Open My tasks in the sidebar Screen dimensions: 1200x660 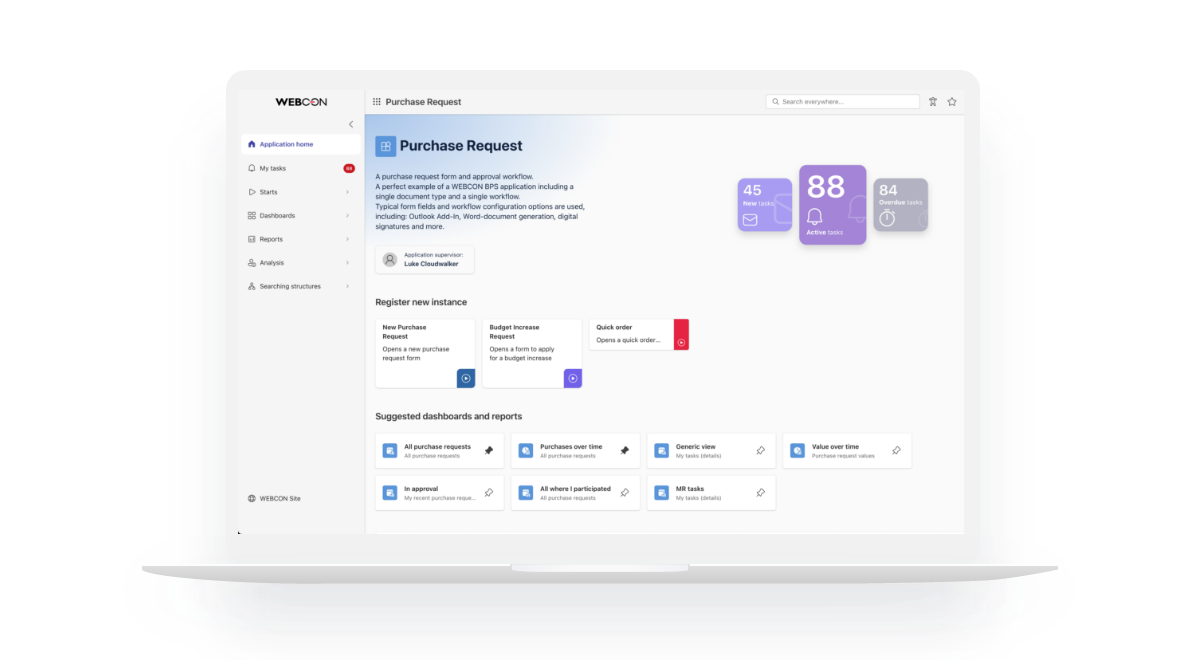[x=273, y=168]
